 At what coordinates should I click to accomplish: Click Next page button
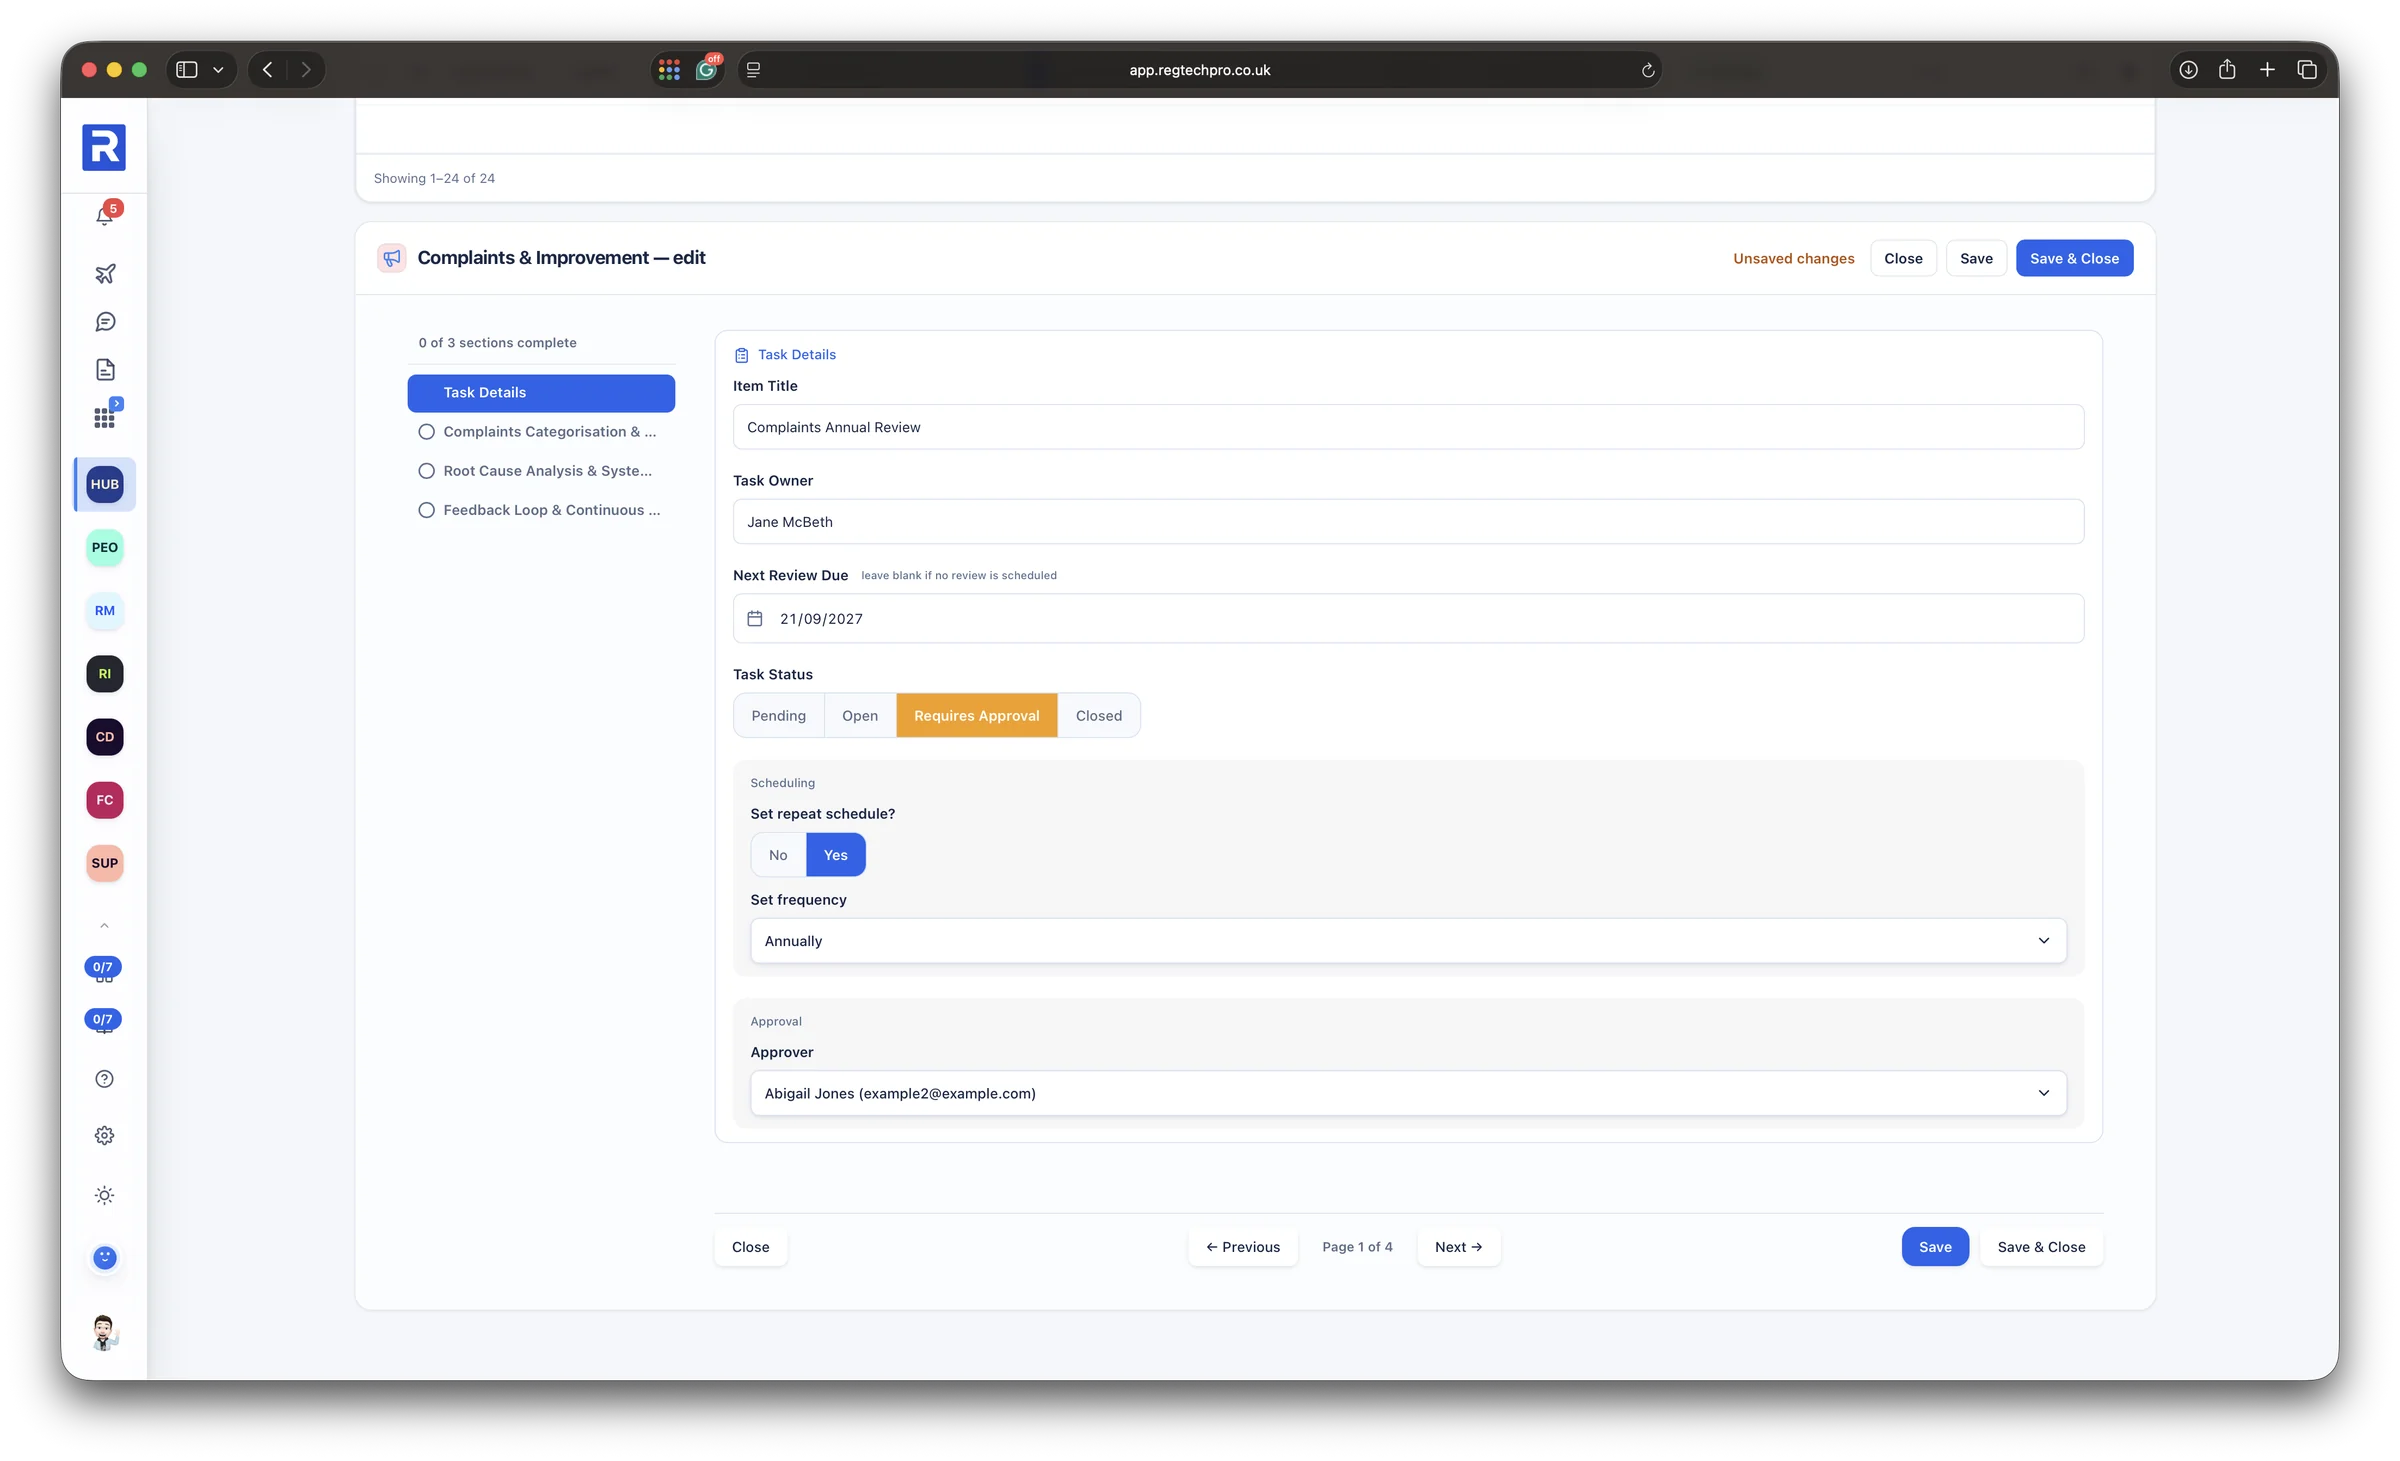tap(1458, 1247)
